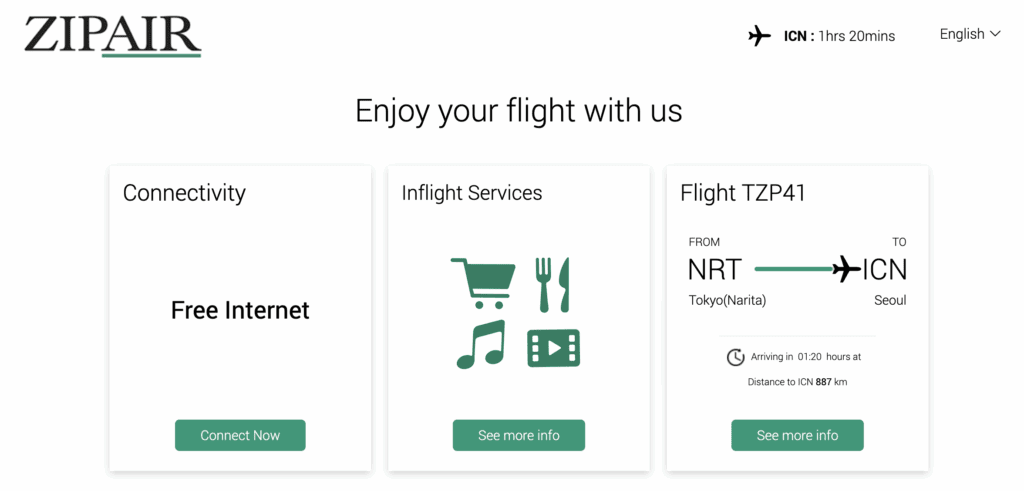
Task: Click the clock icon beside arrival time
Action: point(735,357)
